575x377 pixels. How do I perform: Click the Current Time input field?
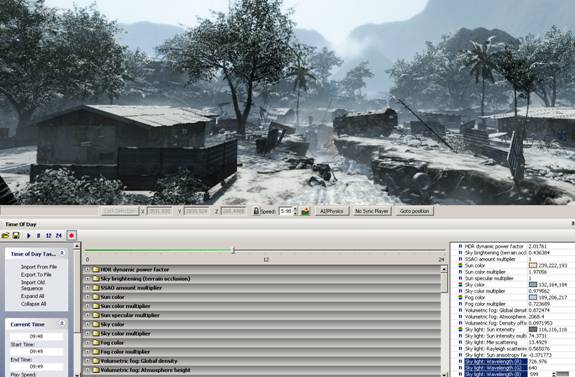[x=36, y=336]
